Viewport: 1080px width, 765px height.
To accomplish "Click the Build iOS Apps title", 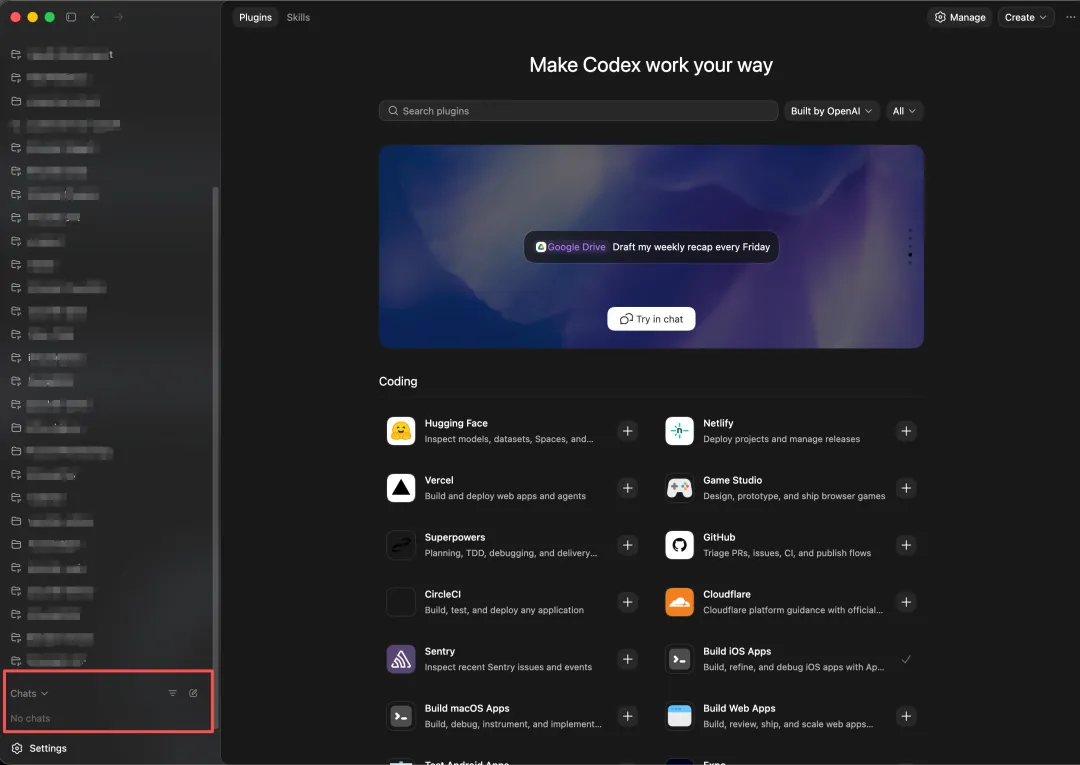I will (737, 651).
